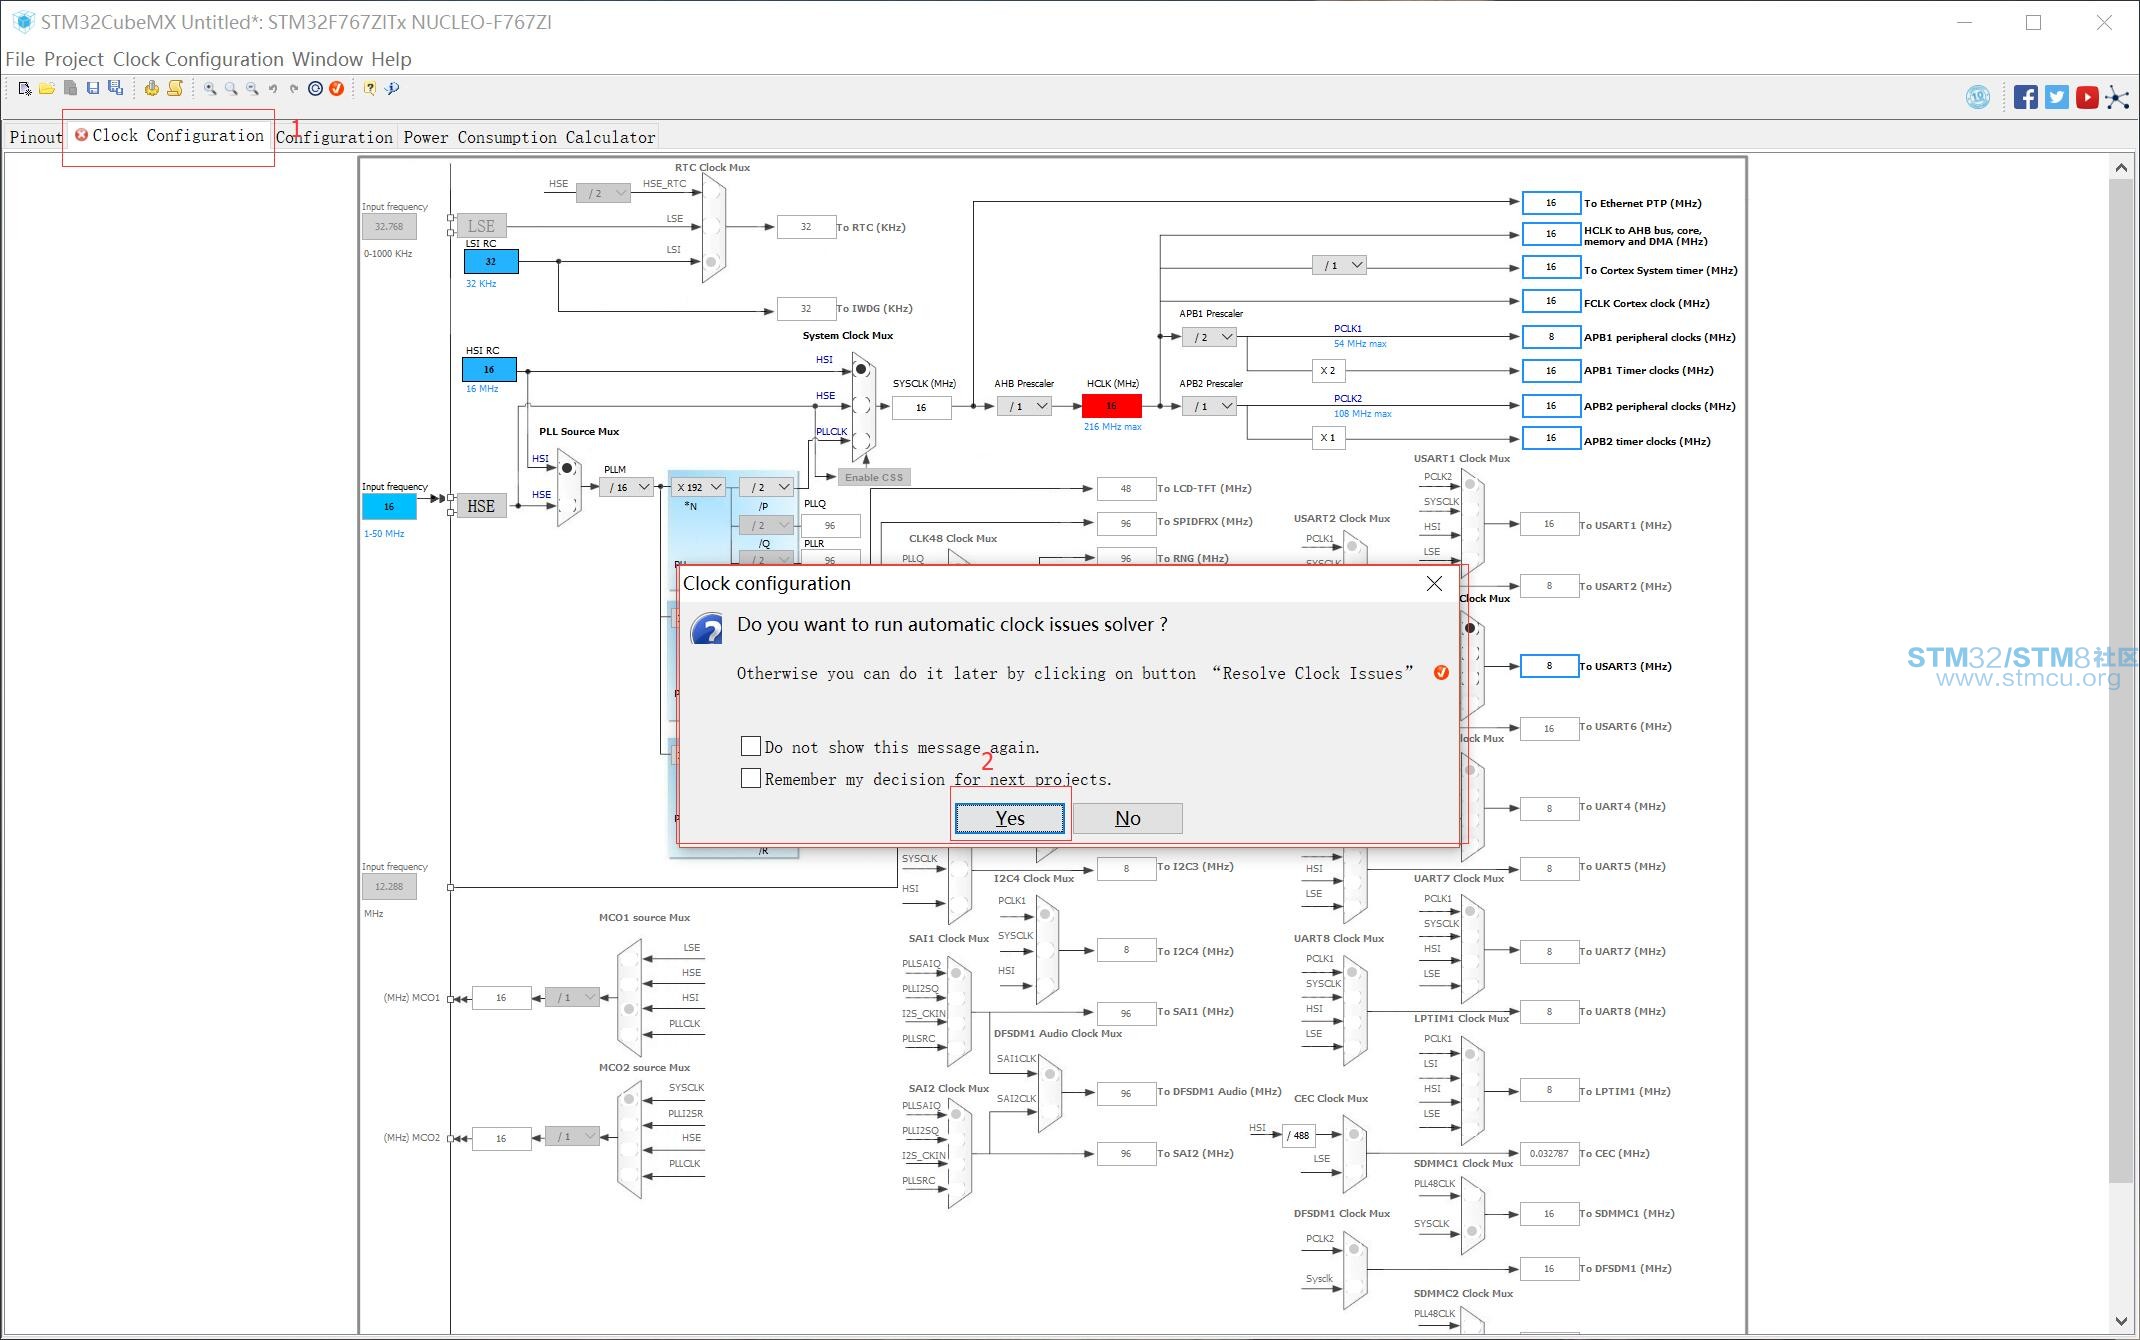This screenshot has height=1340, width=2140.
Task: Select PLLCLK in System Clock Mux
Action: click(x=861, y=440)
